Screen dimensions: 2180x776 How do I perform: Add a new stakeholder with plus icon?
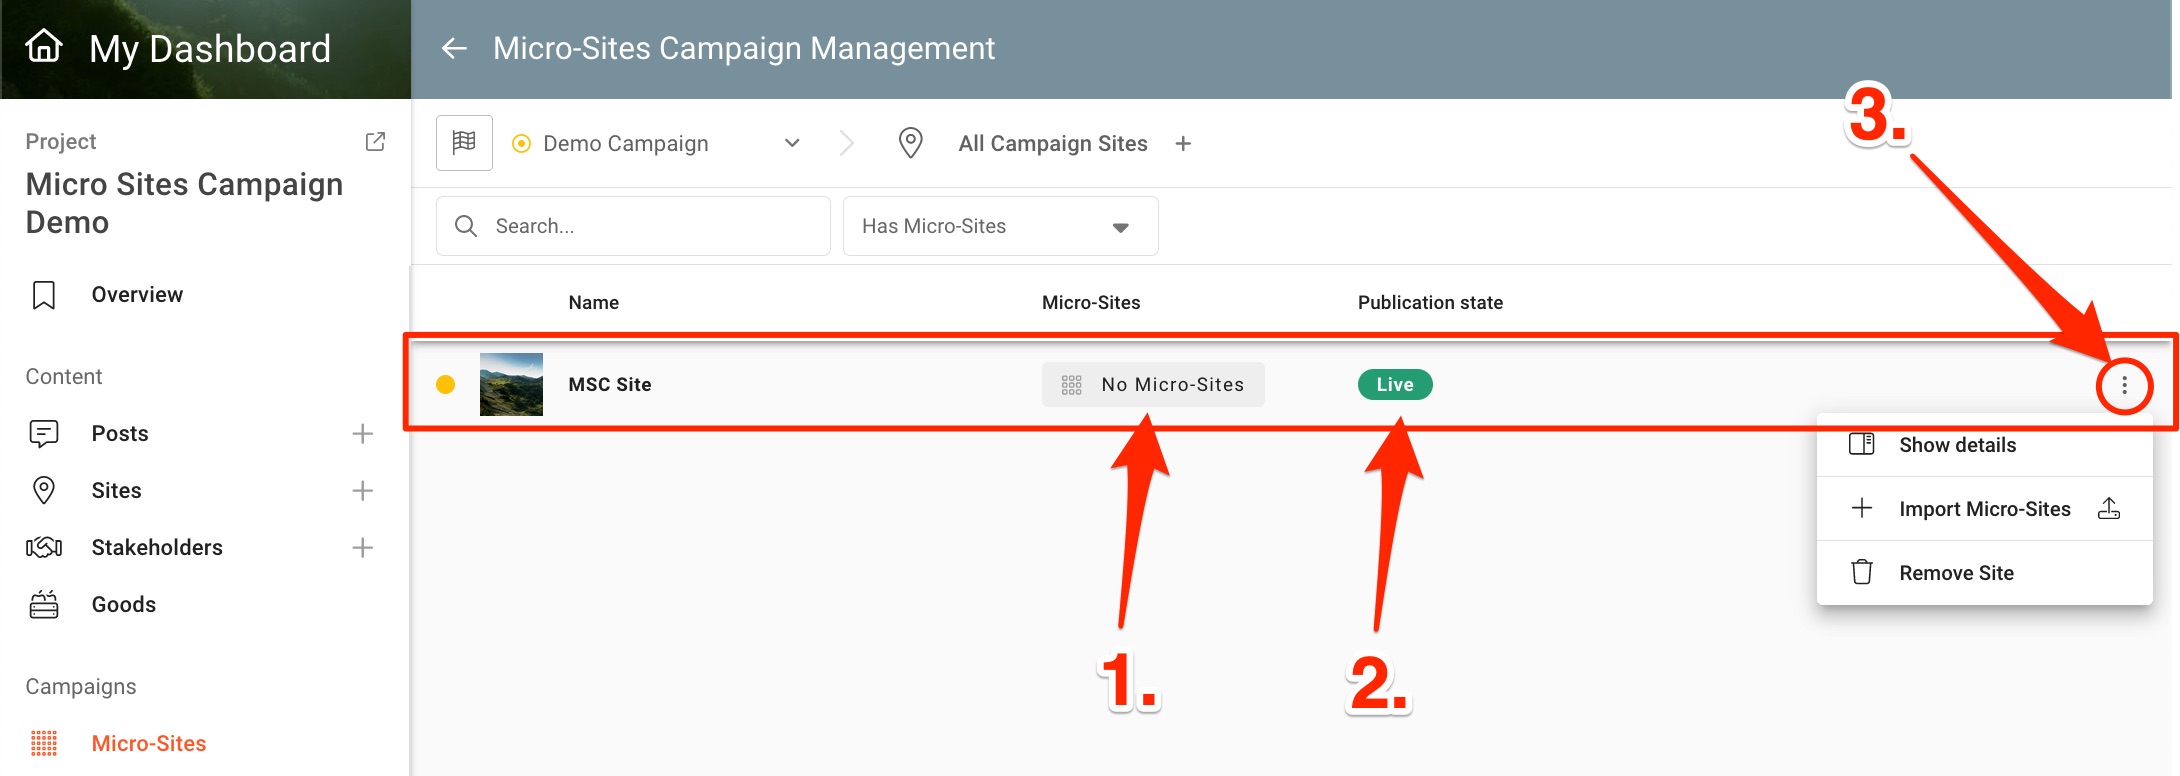[362, 548]
